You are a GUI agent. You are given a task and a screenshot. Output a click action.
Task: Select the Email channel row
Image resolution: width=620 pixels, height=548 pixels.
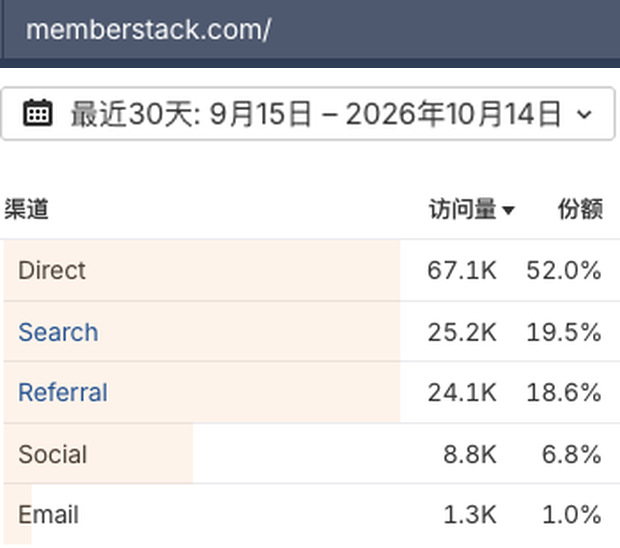pyautogui.click(x=312, y=514)
